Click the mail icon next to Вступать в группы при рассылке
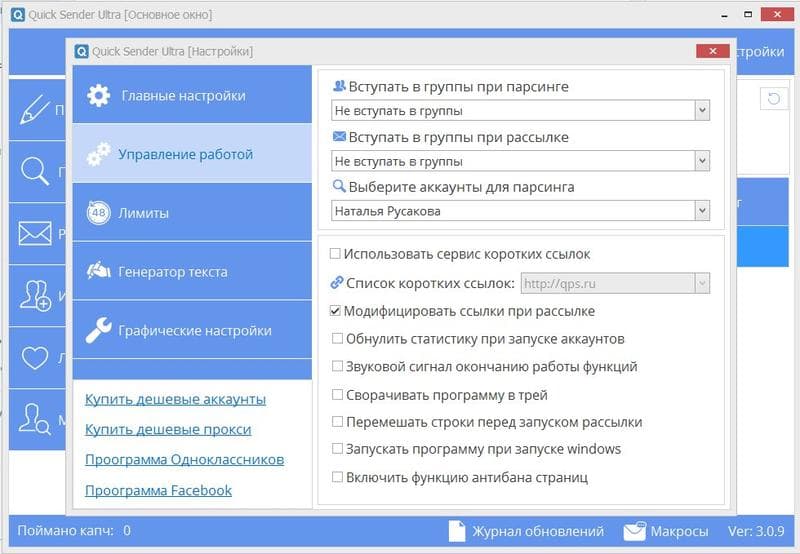This screenshot has height=554, width=800. [x=339, y=136]
